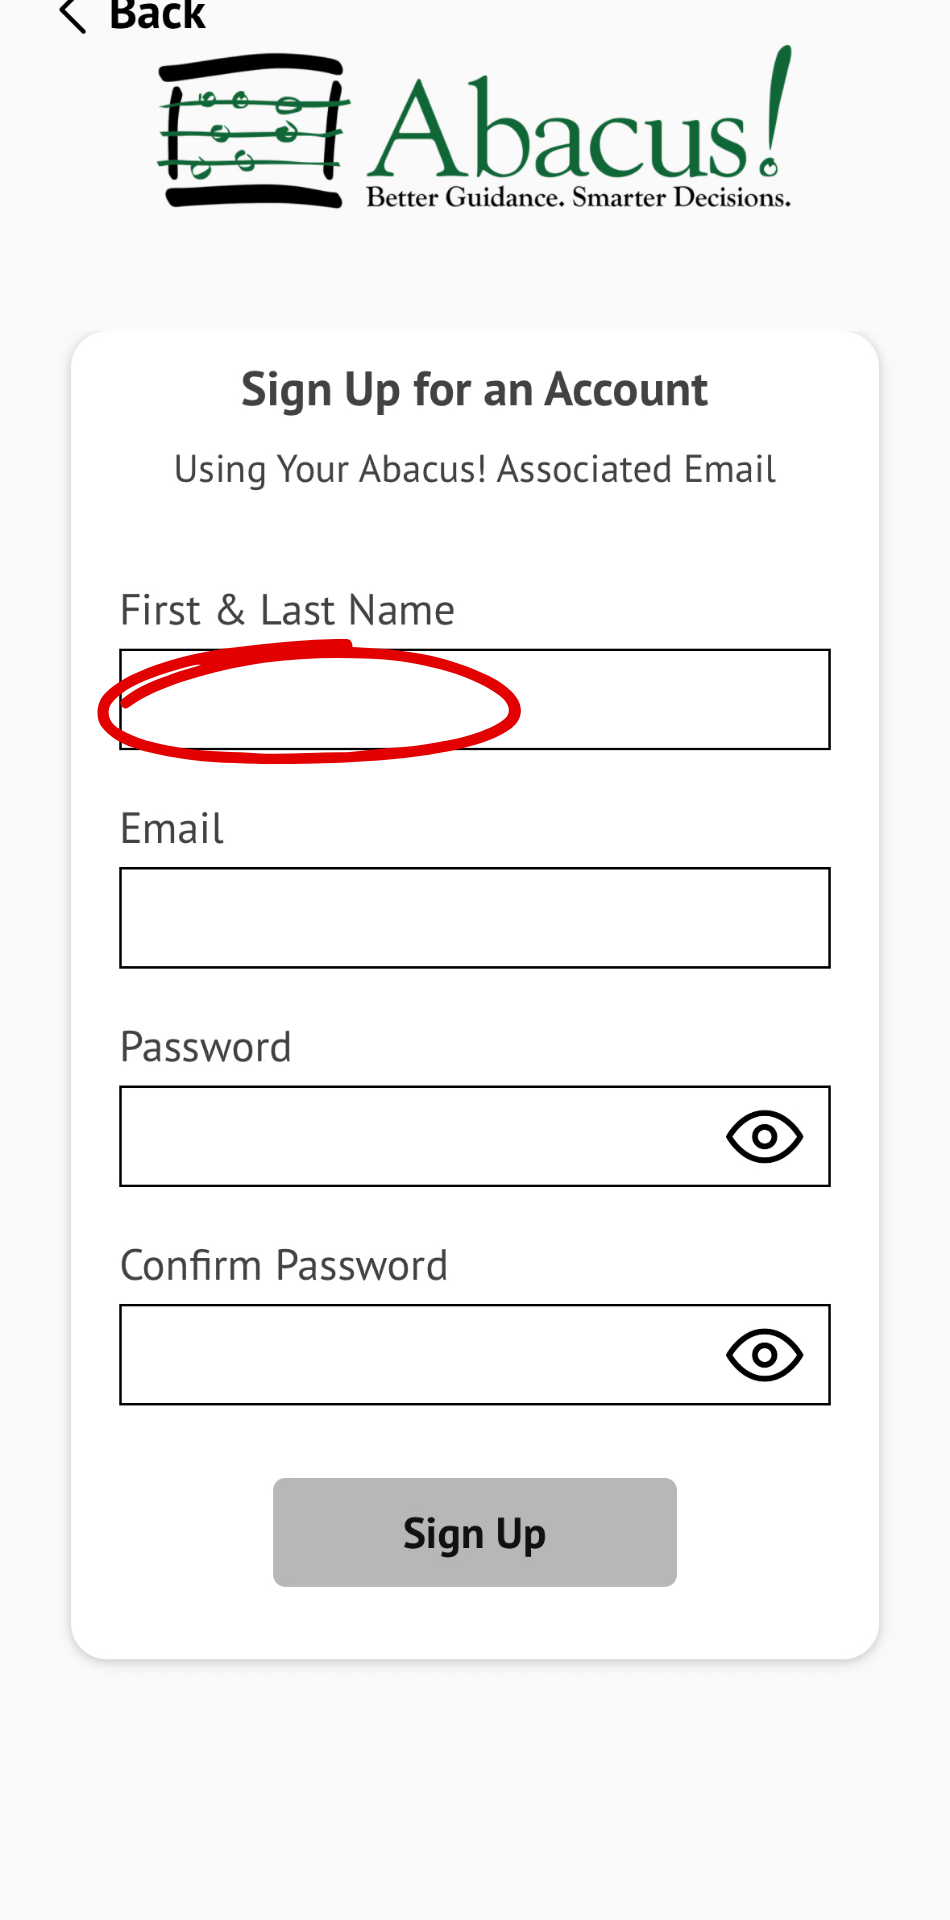950x1920 pixels.
Task: Toggle visibility eye in Confirm Password field
Action: click(x=764, y=1354)
